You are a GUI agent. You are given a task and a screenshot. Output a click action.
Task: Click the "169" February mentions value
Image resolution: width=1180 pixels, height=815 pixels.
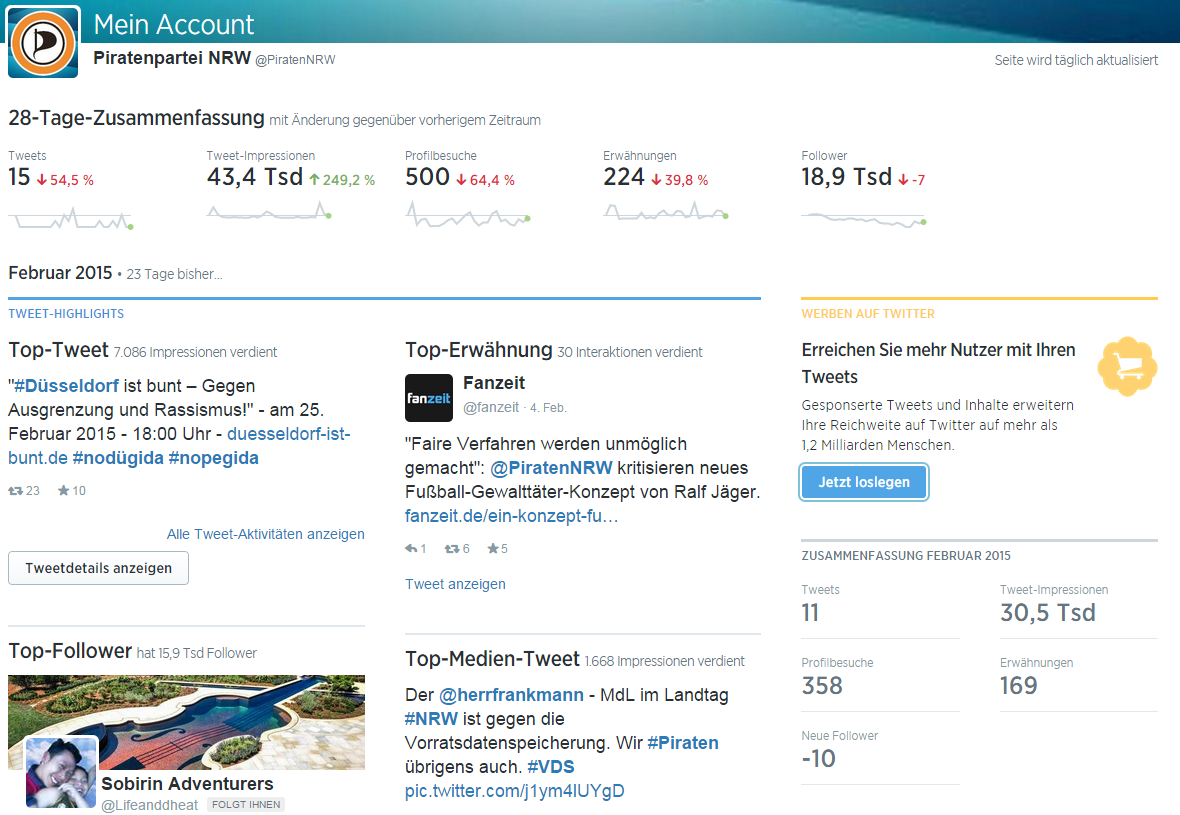1019,686
